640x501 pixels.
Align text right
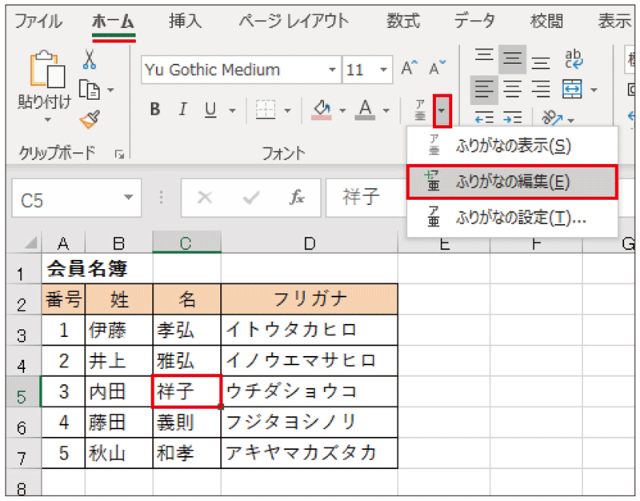coord(540,89)
